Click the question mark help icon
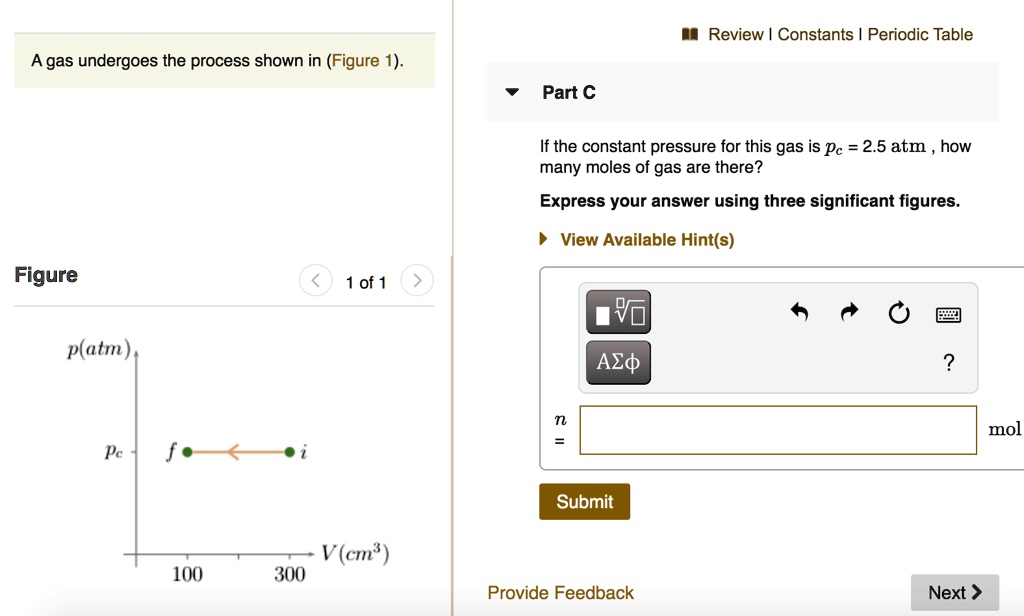1024x616 pixels. coord(948,362)
